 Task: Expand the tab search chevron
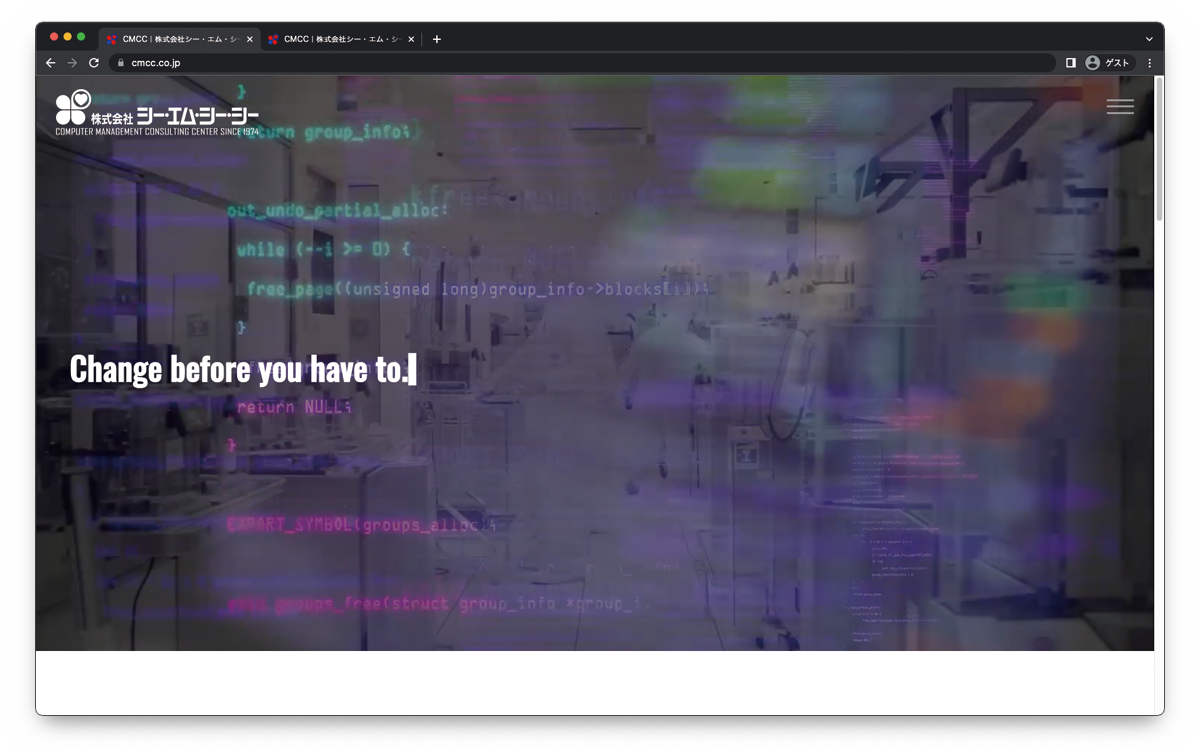point(1149,39)
